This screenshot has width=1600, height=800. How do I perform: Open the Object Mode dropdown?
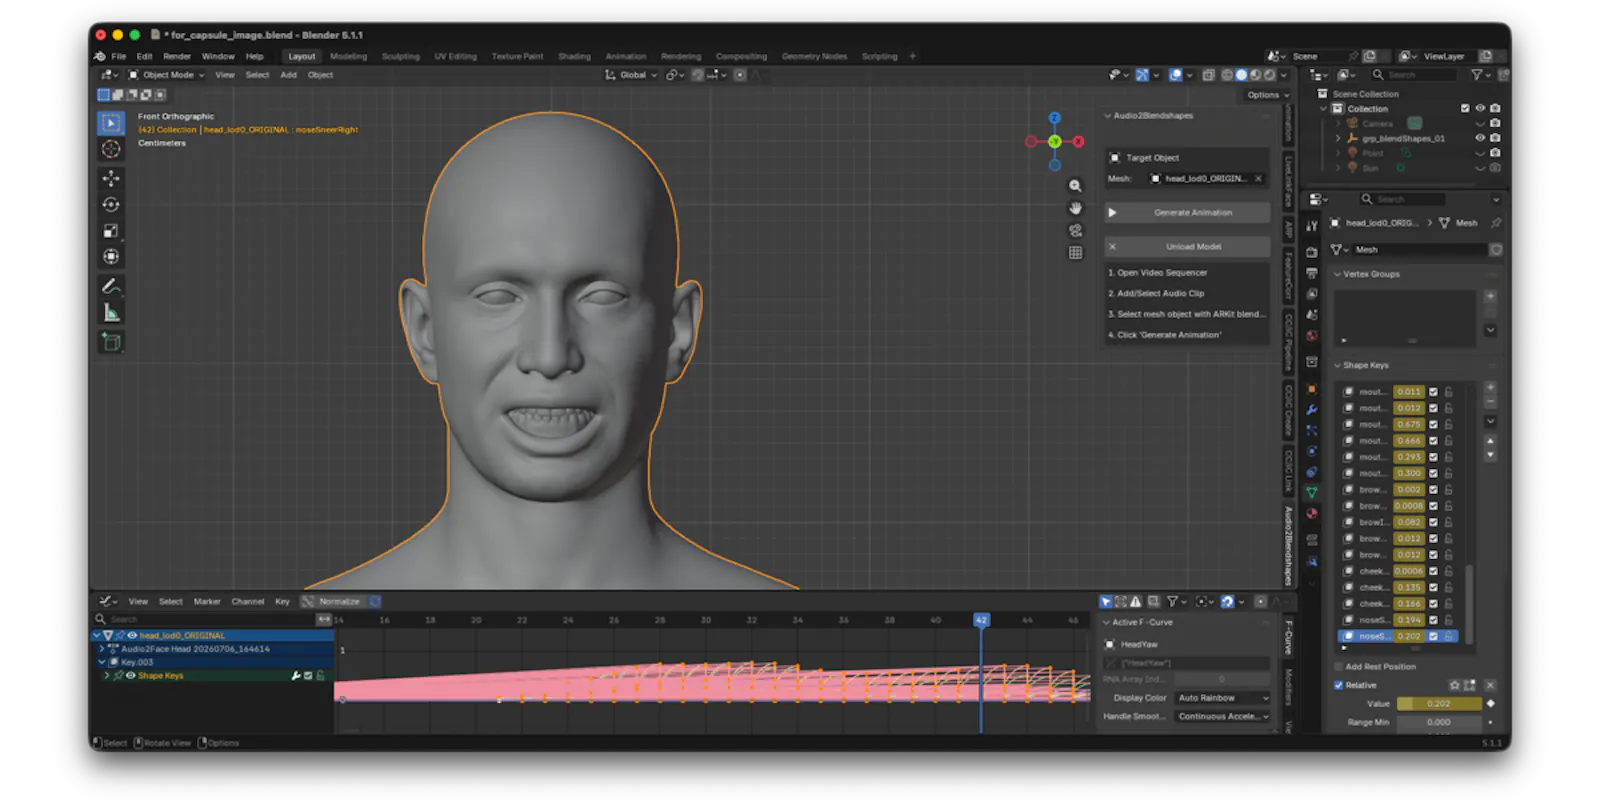[166, 75]
